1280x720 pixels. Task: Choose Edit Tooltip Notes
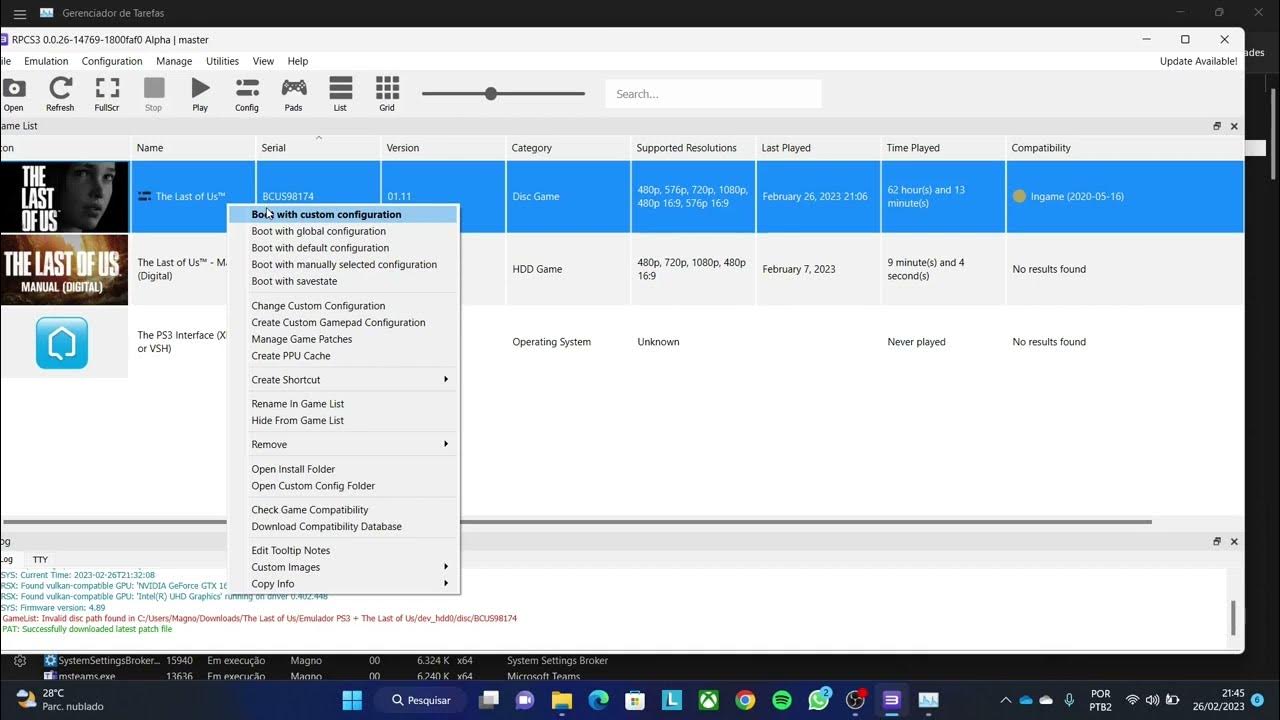pos(343,551)
